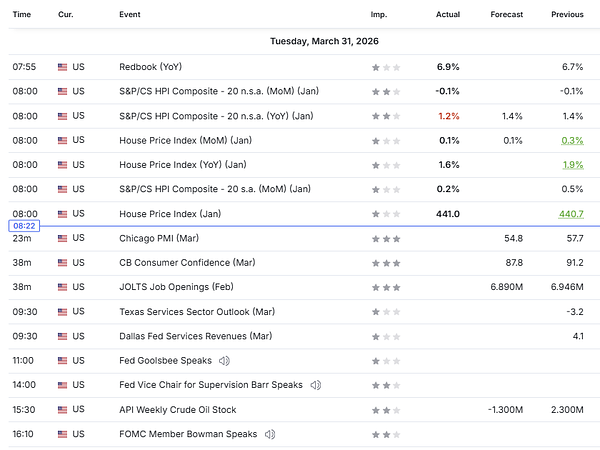The image size is (600, 450).
Task: Click importance stars for API Weekly Crude Oil Stock
Action: (386, 410)
